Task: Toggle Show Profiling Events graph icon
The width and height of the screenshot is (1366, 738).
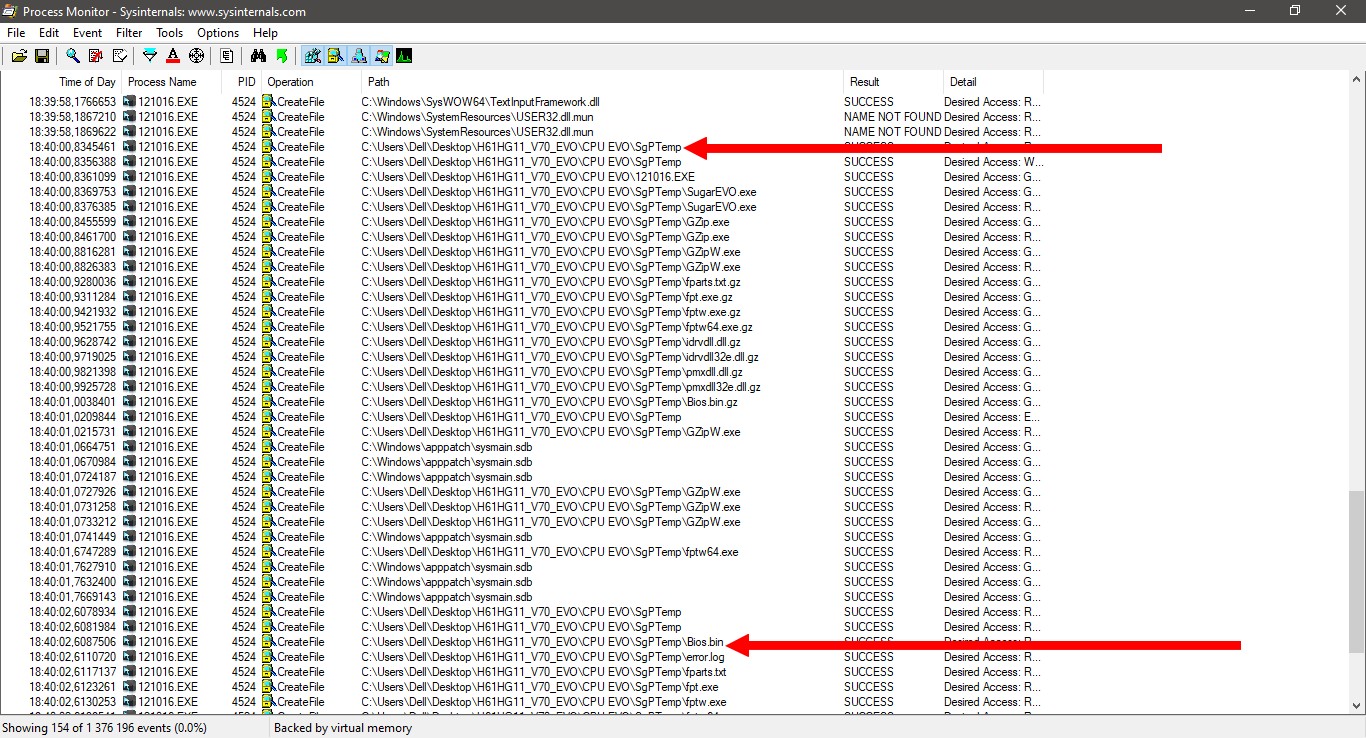Action: coord(404,56)
